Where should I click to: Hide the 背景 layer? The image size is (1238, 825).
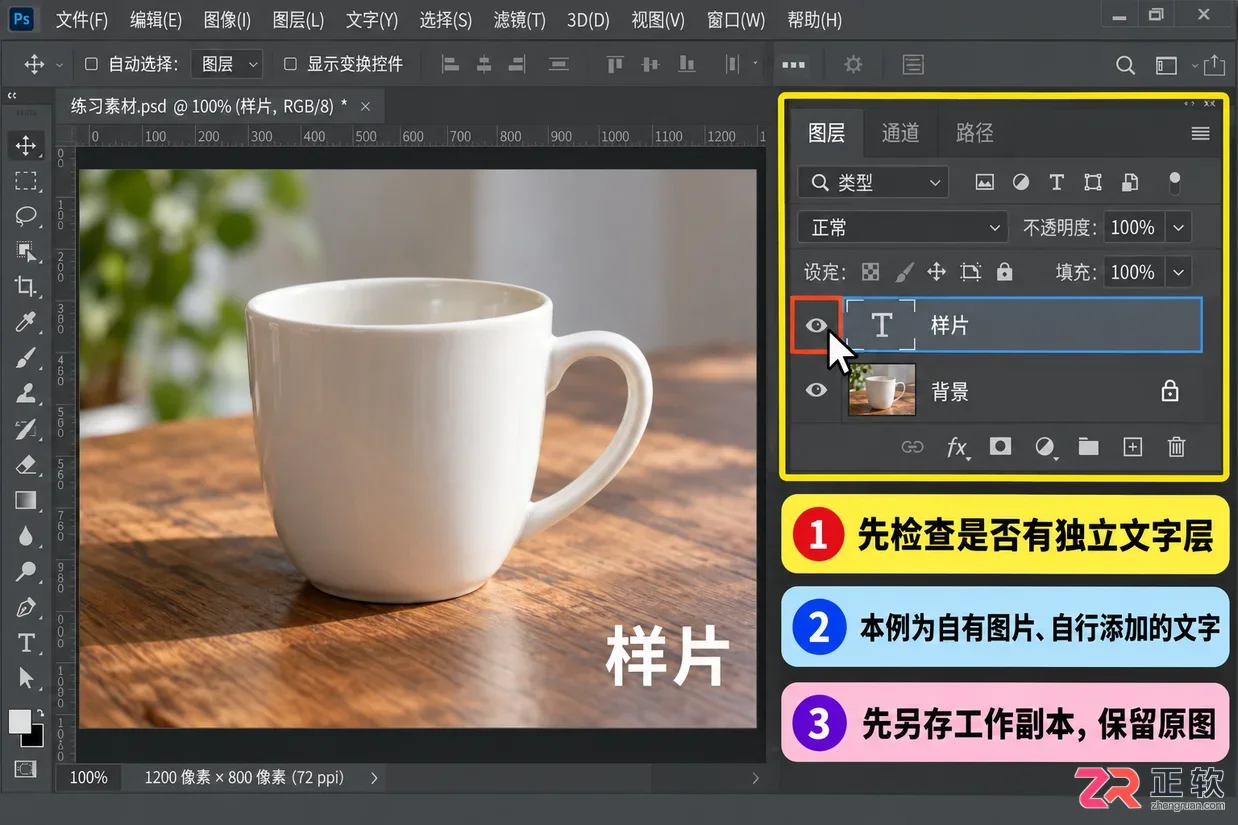[816, 390]
